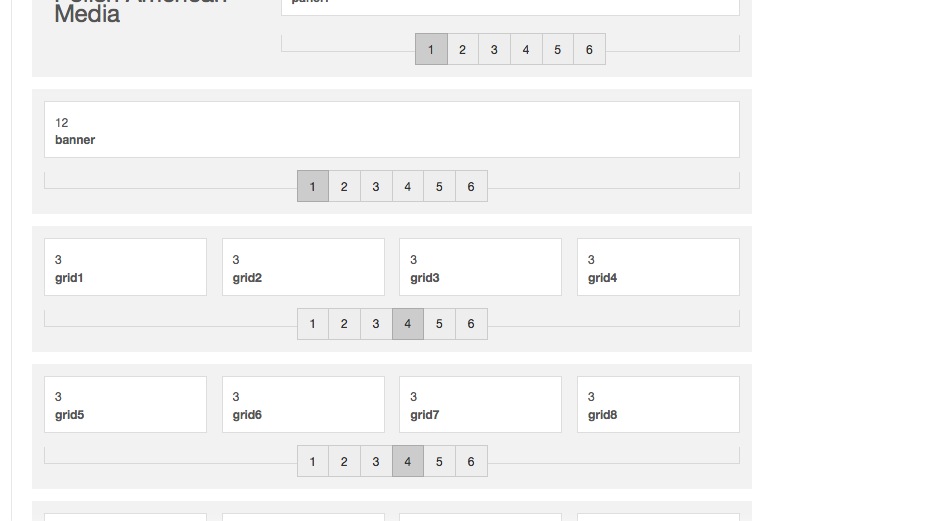Open the grid7 position box

(480, 404)
